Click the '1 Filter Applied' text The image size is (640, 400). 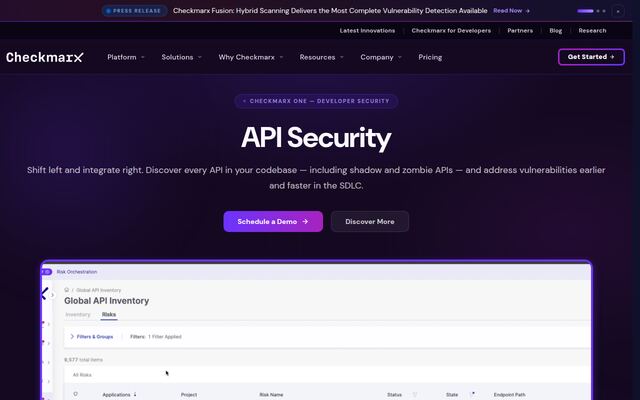click(x=164, y=337)
